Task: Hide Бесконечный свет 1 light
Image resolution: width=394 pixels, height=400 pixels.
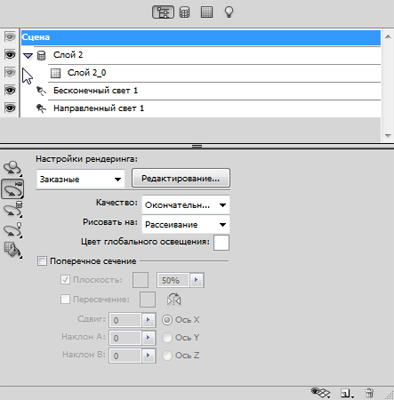Action: click(10, 90)
